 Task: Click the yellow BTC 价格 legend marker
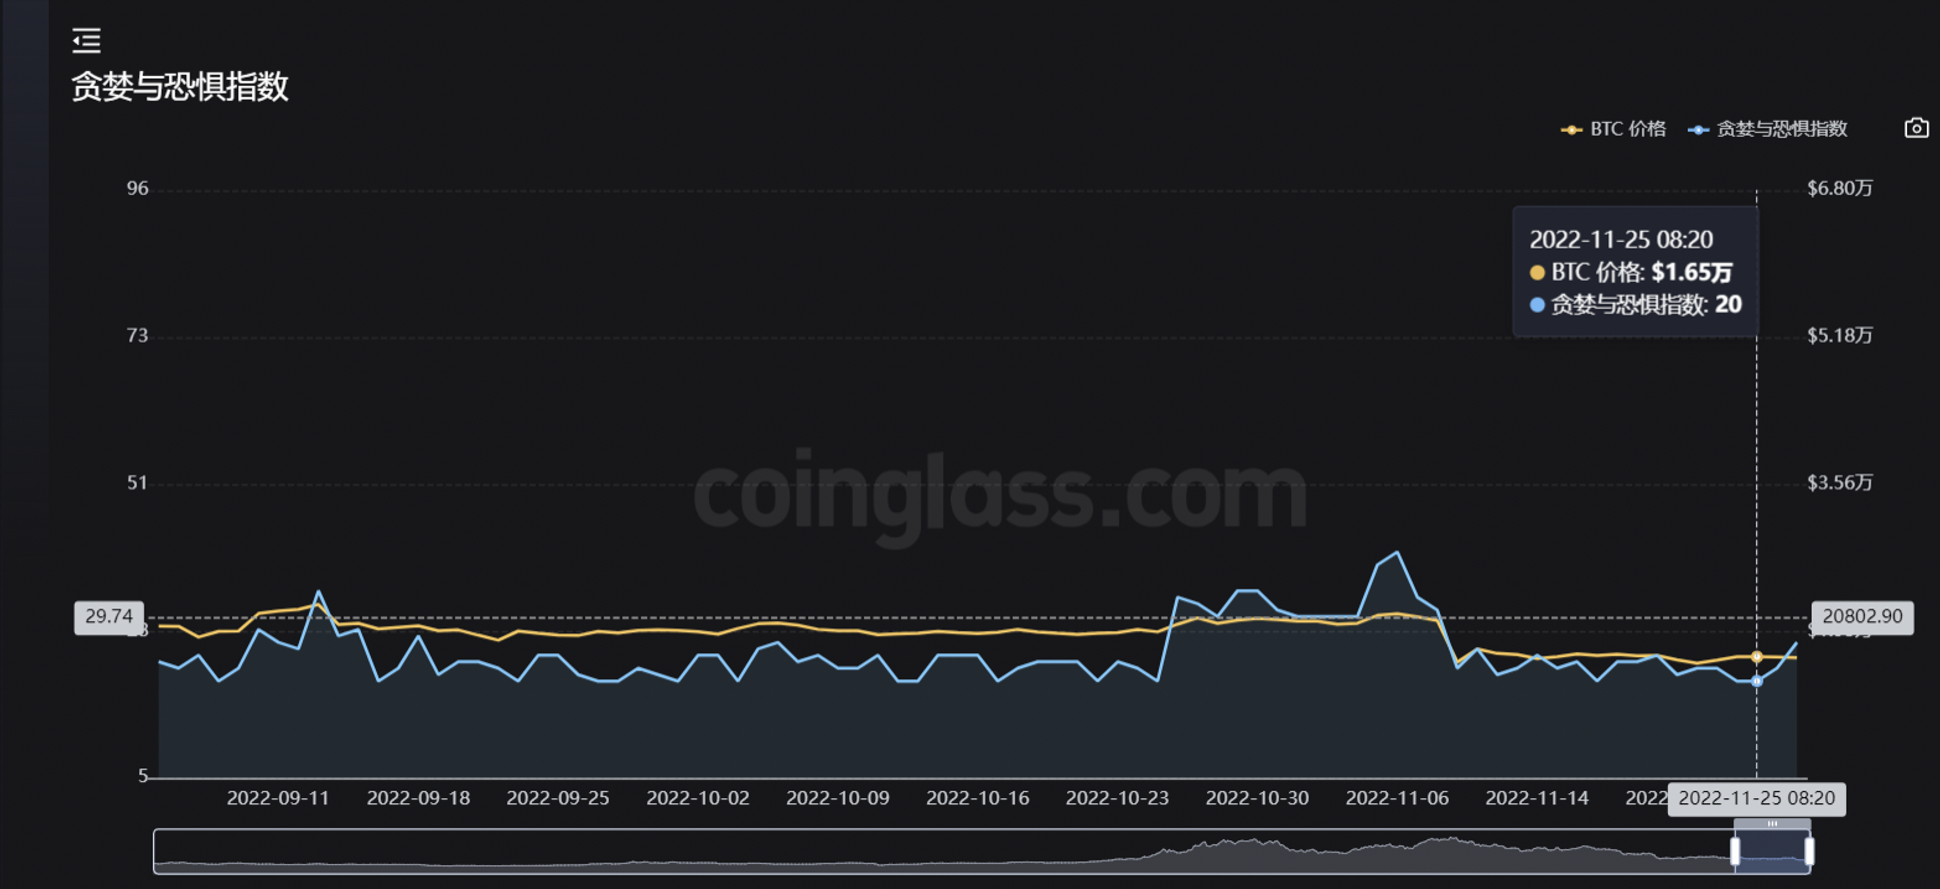tap(1571, 130)
